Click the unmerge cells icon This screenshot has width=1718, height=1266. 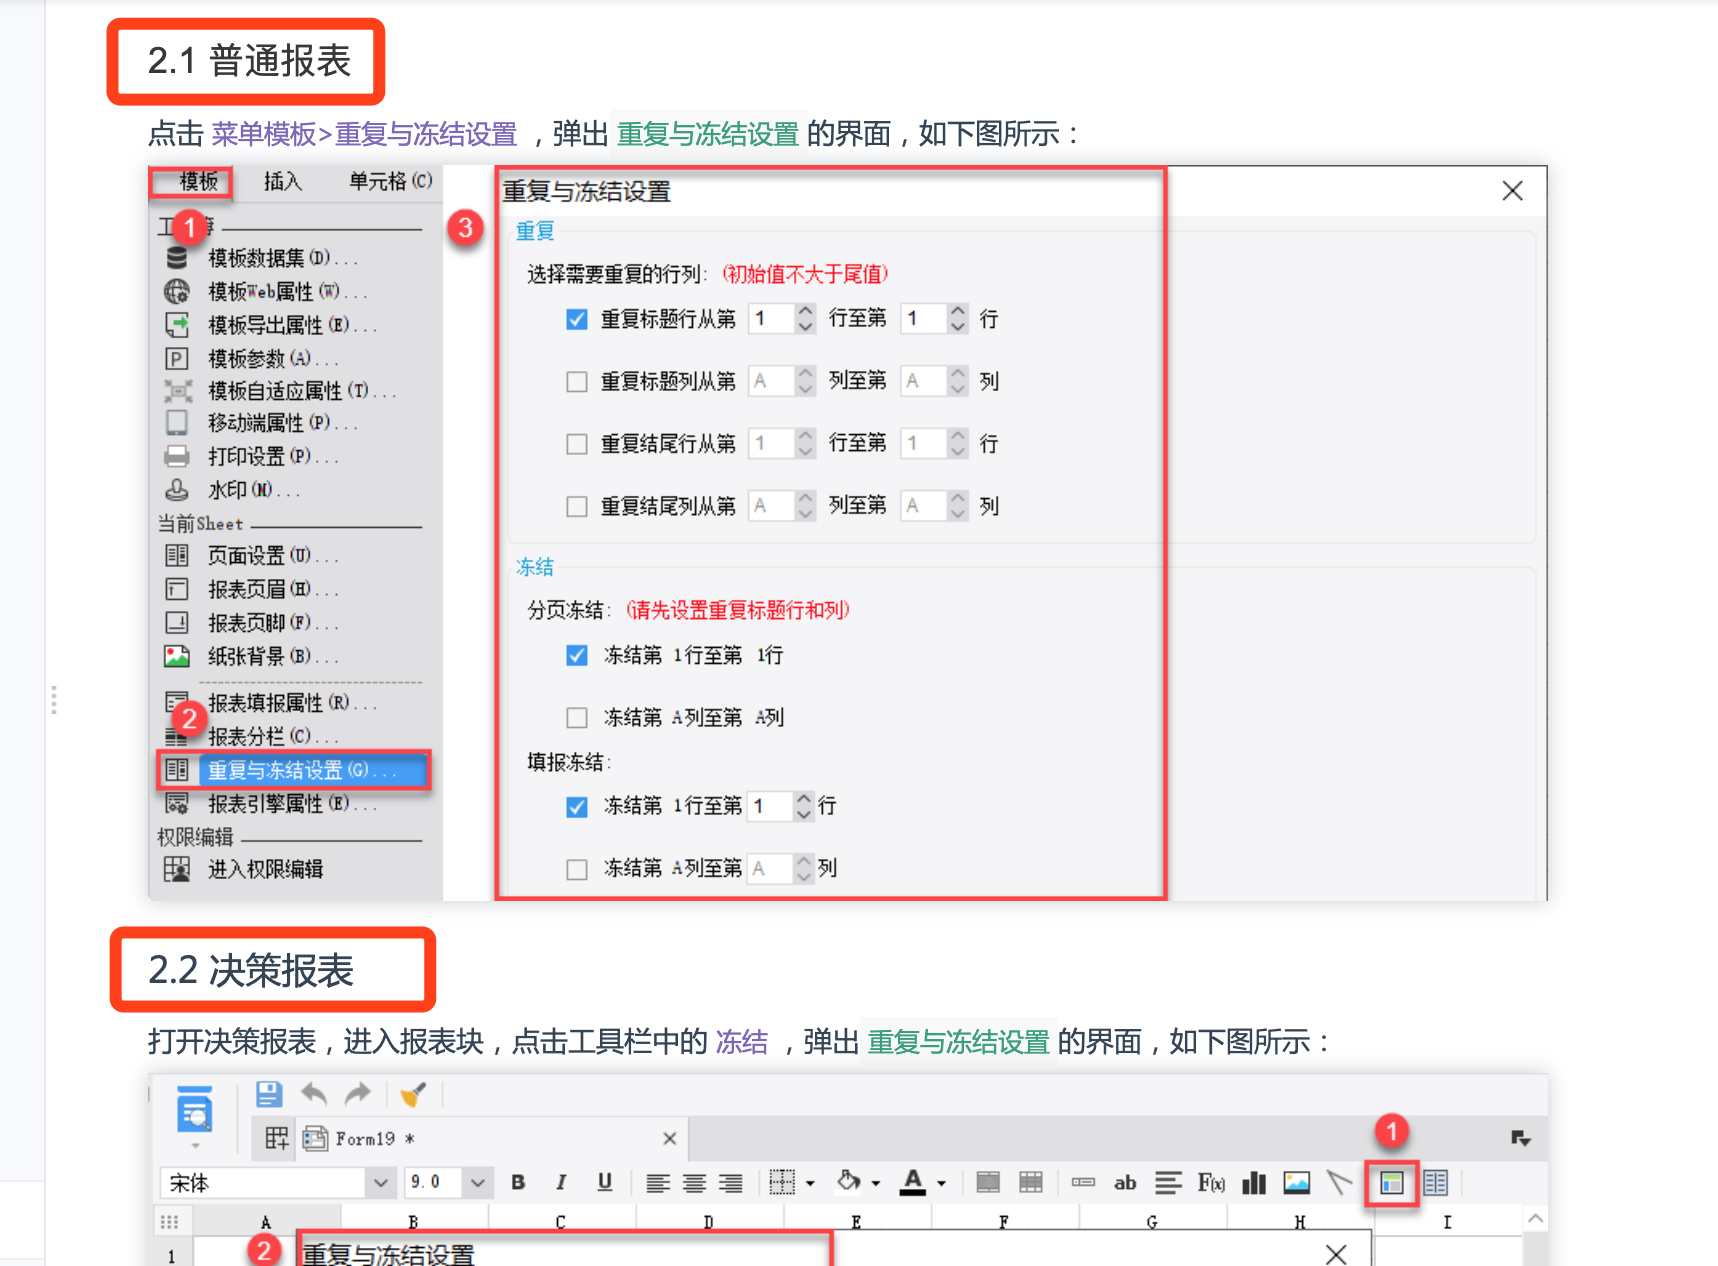tap(1031, 1183)
